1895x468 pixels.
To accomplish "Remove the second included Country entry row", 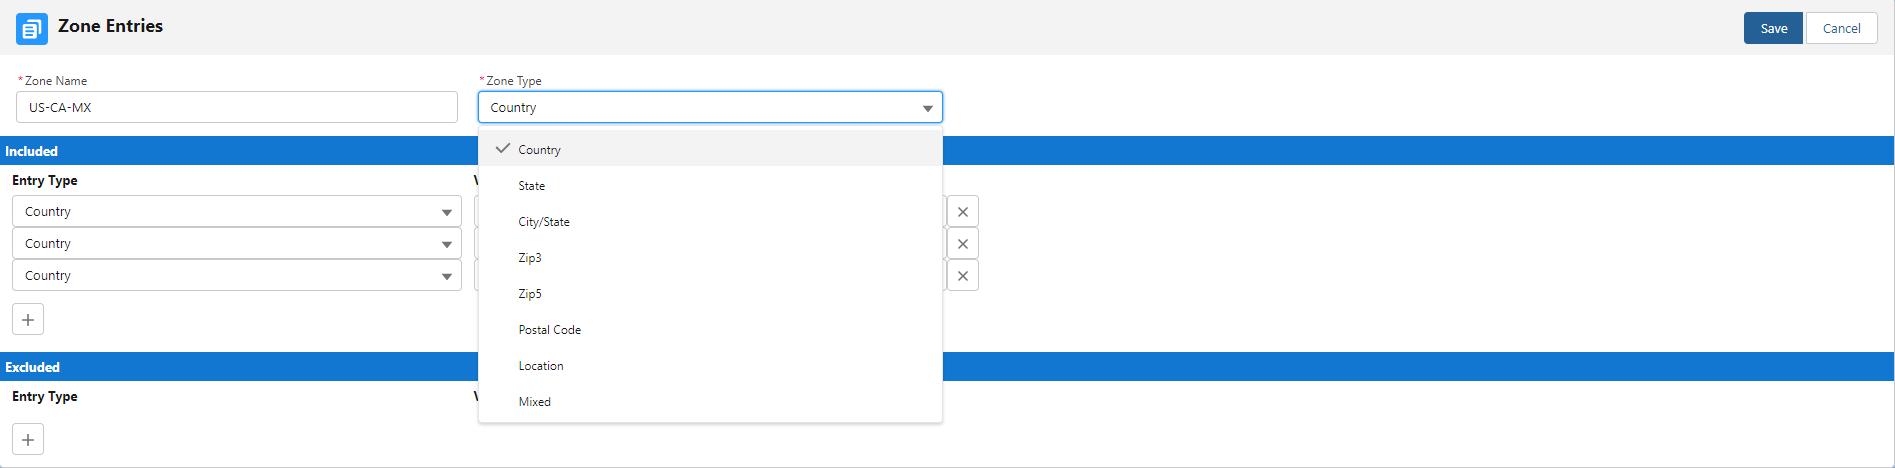I will point(963,244).
